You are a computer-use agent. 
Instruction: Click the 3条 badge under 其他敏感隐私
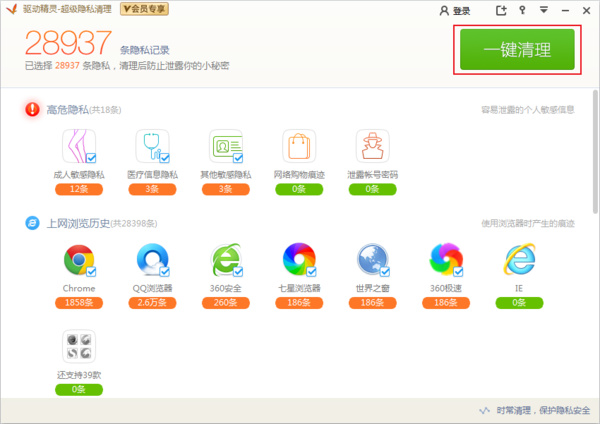point(226,189)
